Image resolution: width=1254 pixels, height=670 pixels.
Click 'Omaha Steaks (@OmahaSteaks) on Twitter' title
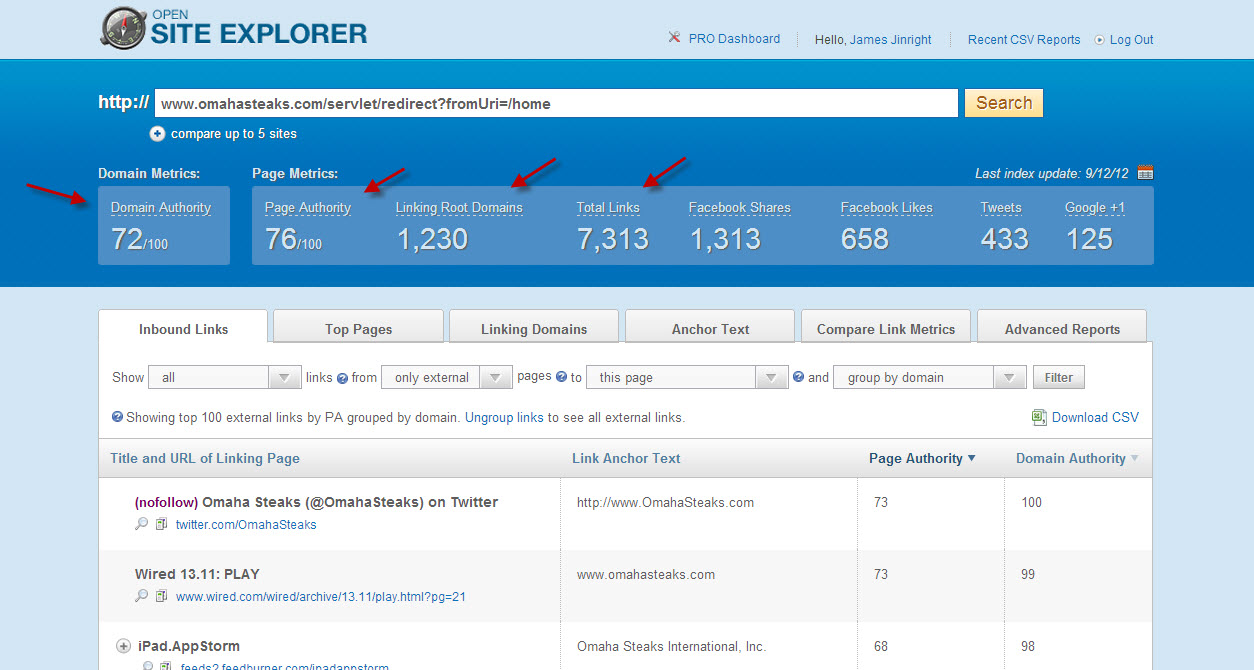tap(350, 502)
